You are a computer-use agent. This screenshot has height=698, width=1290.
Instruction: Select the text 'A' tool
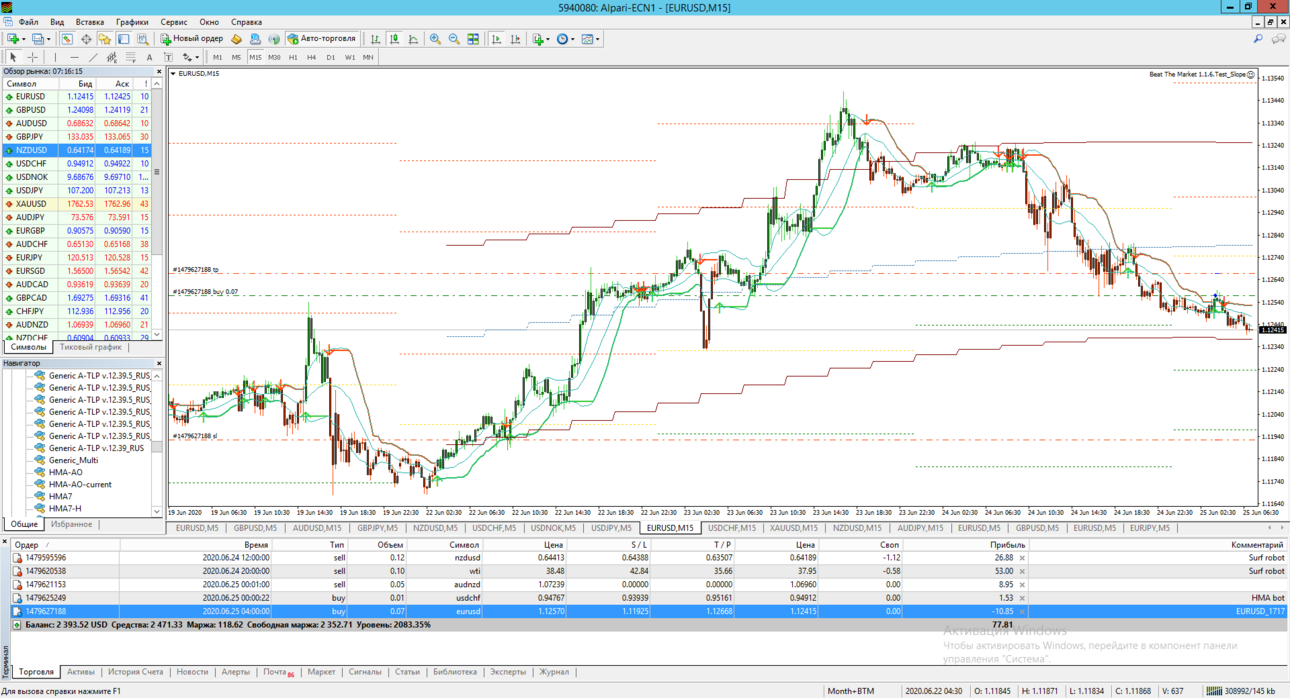[x=149, y=57]
